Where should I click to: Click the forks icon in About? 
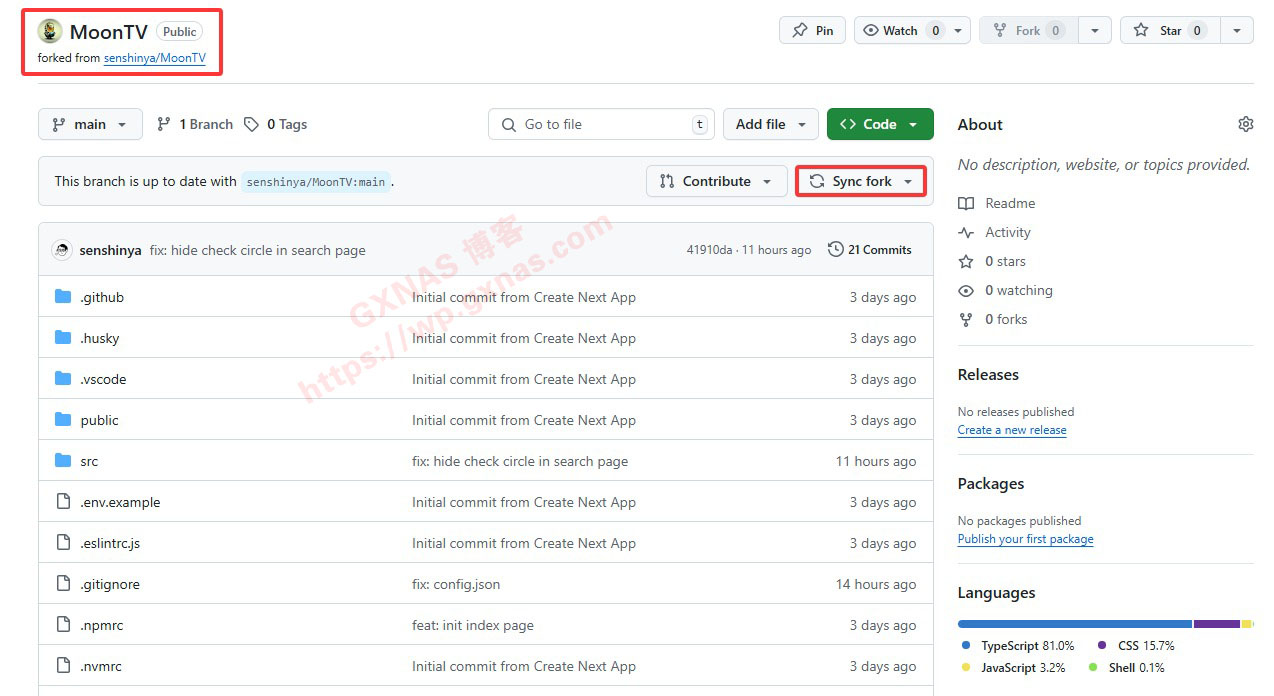(x=966, y=319)
